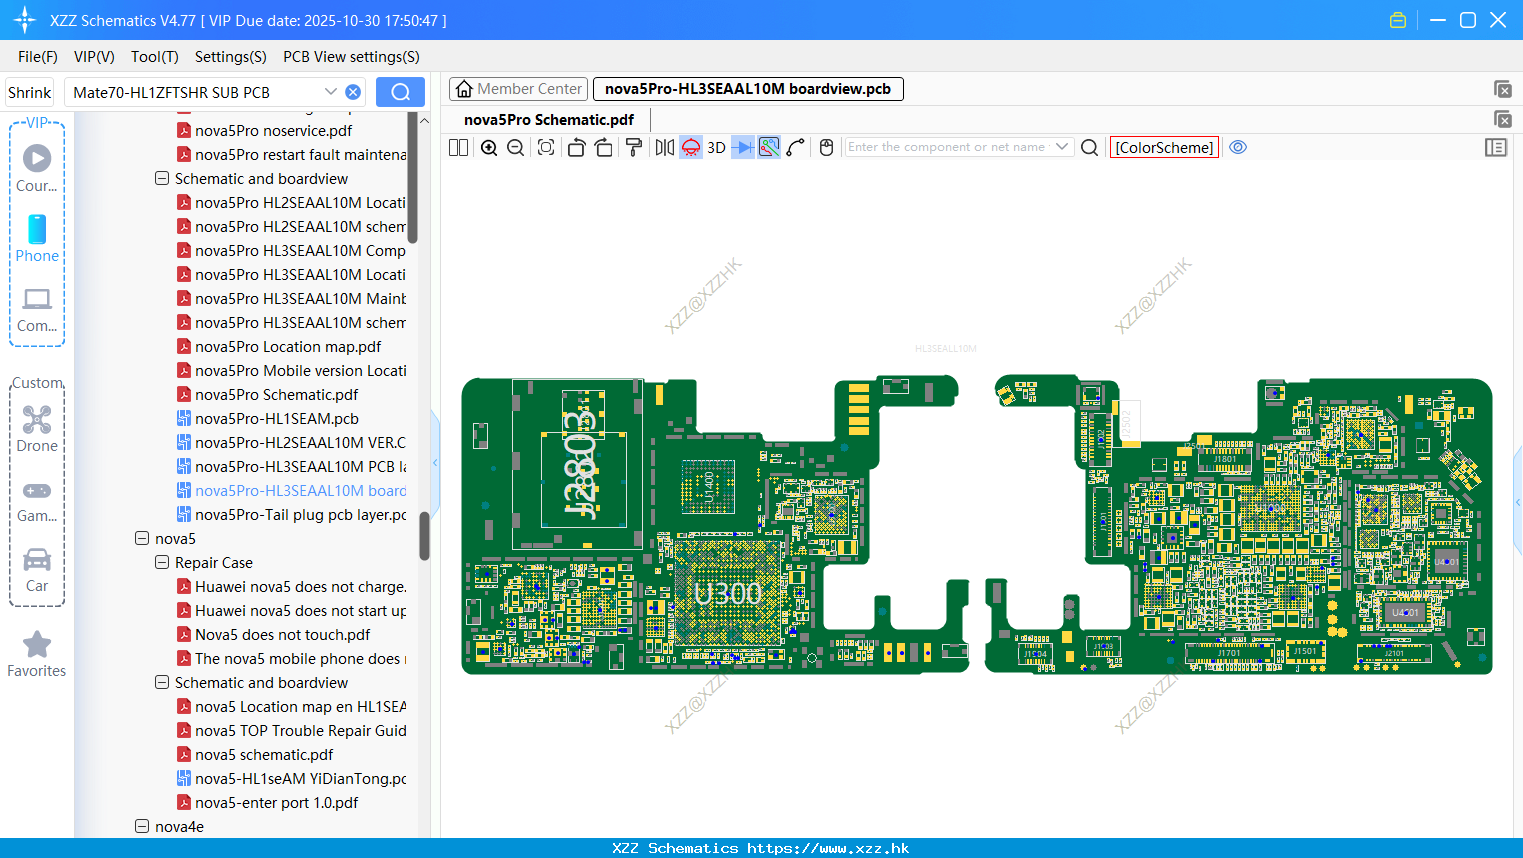Screen dimensions: 1523x858
Task: Clear the Mate70 search text
Action: pyautogui.click(x=353, y=92)
